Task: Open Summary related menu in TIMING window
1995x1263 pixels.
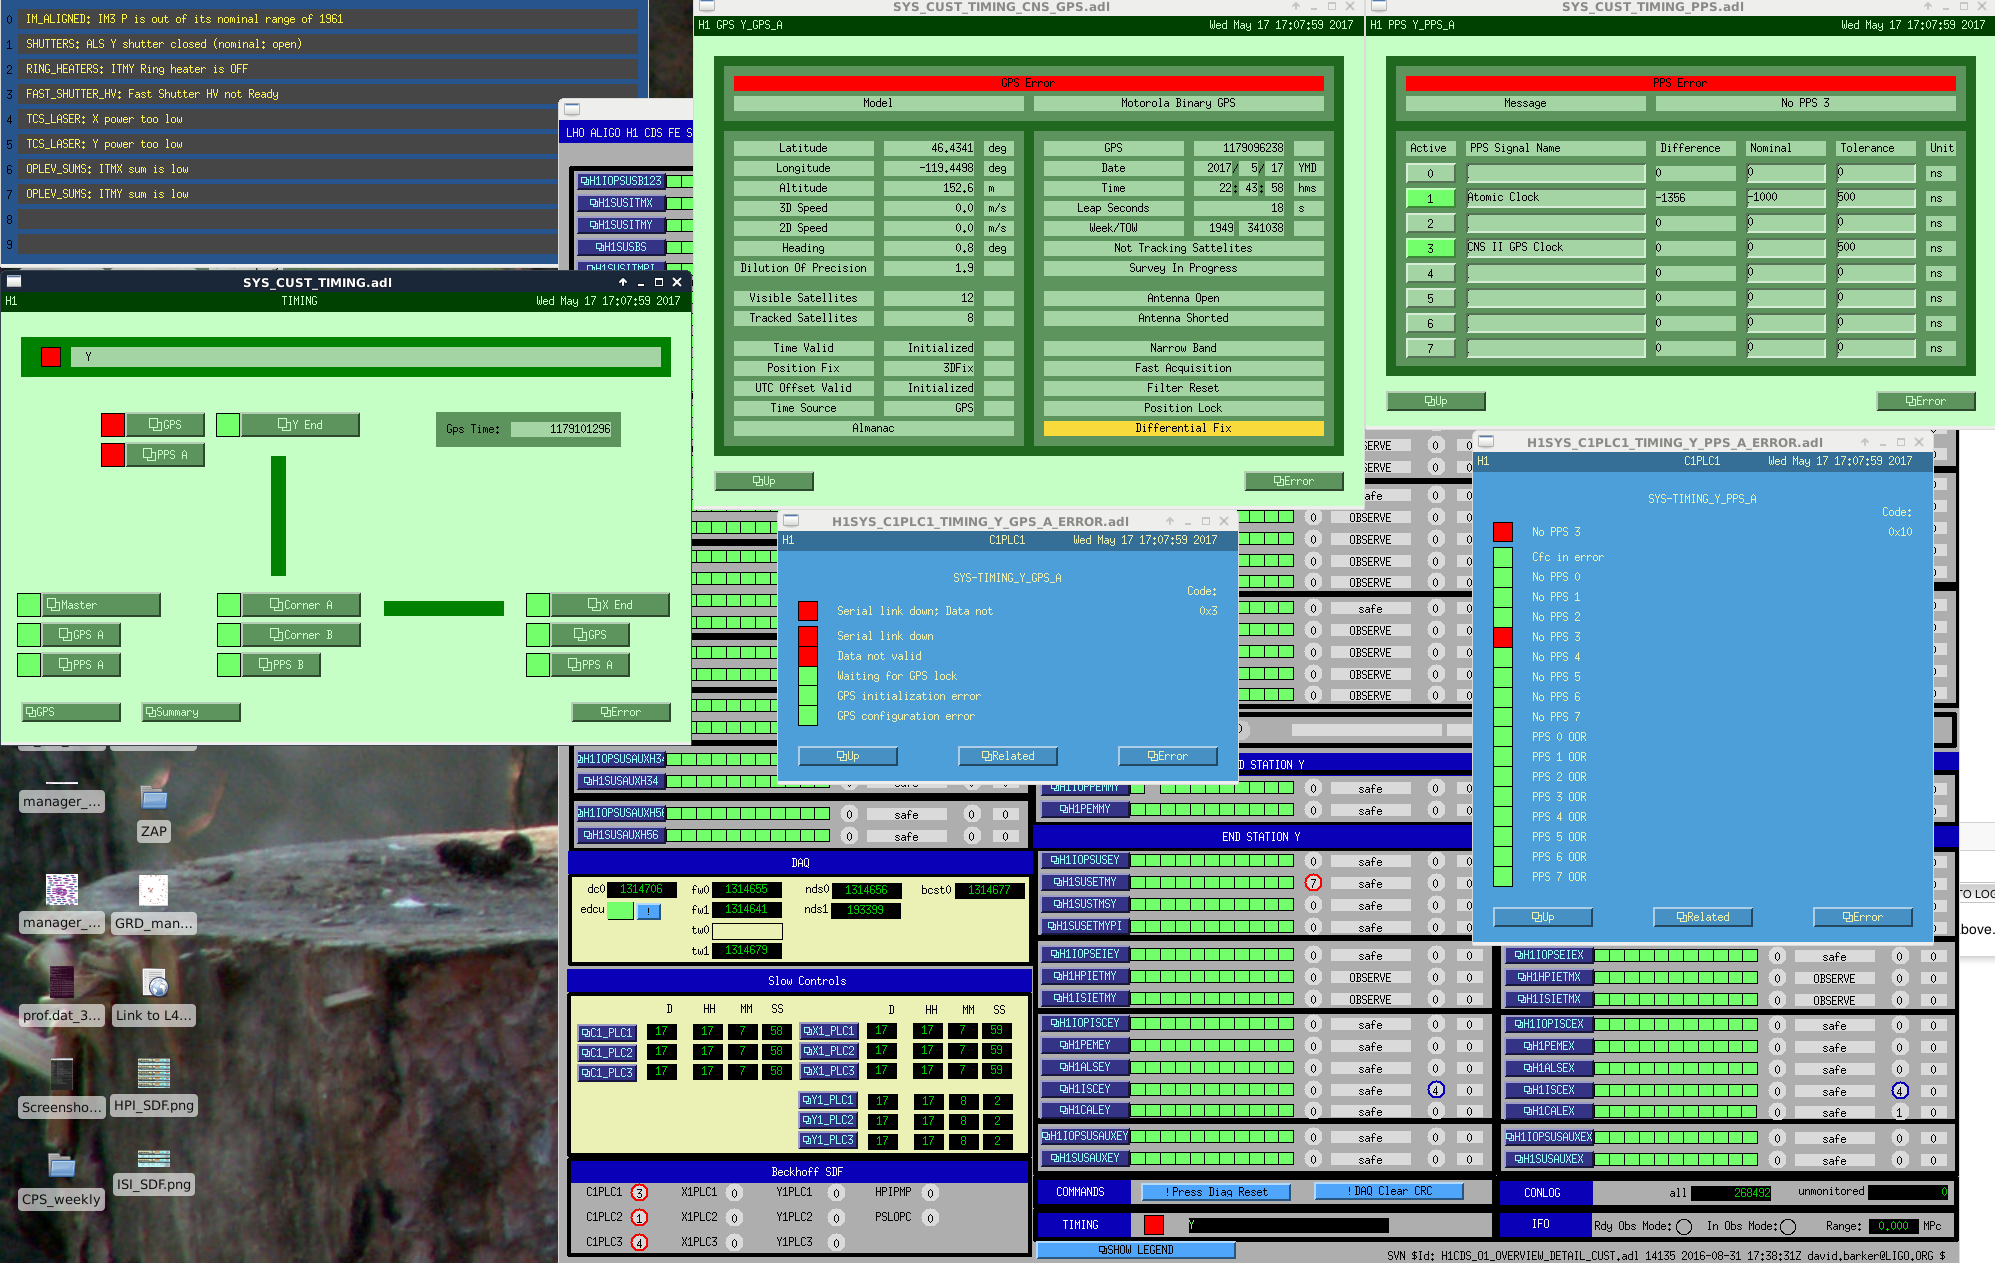Action: (x=191, y=712)
